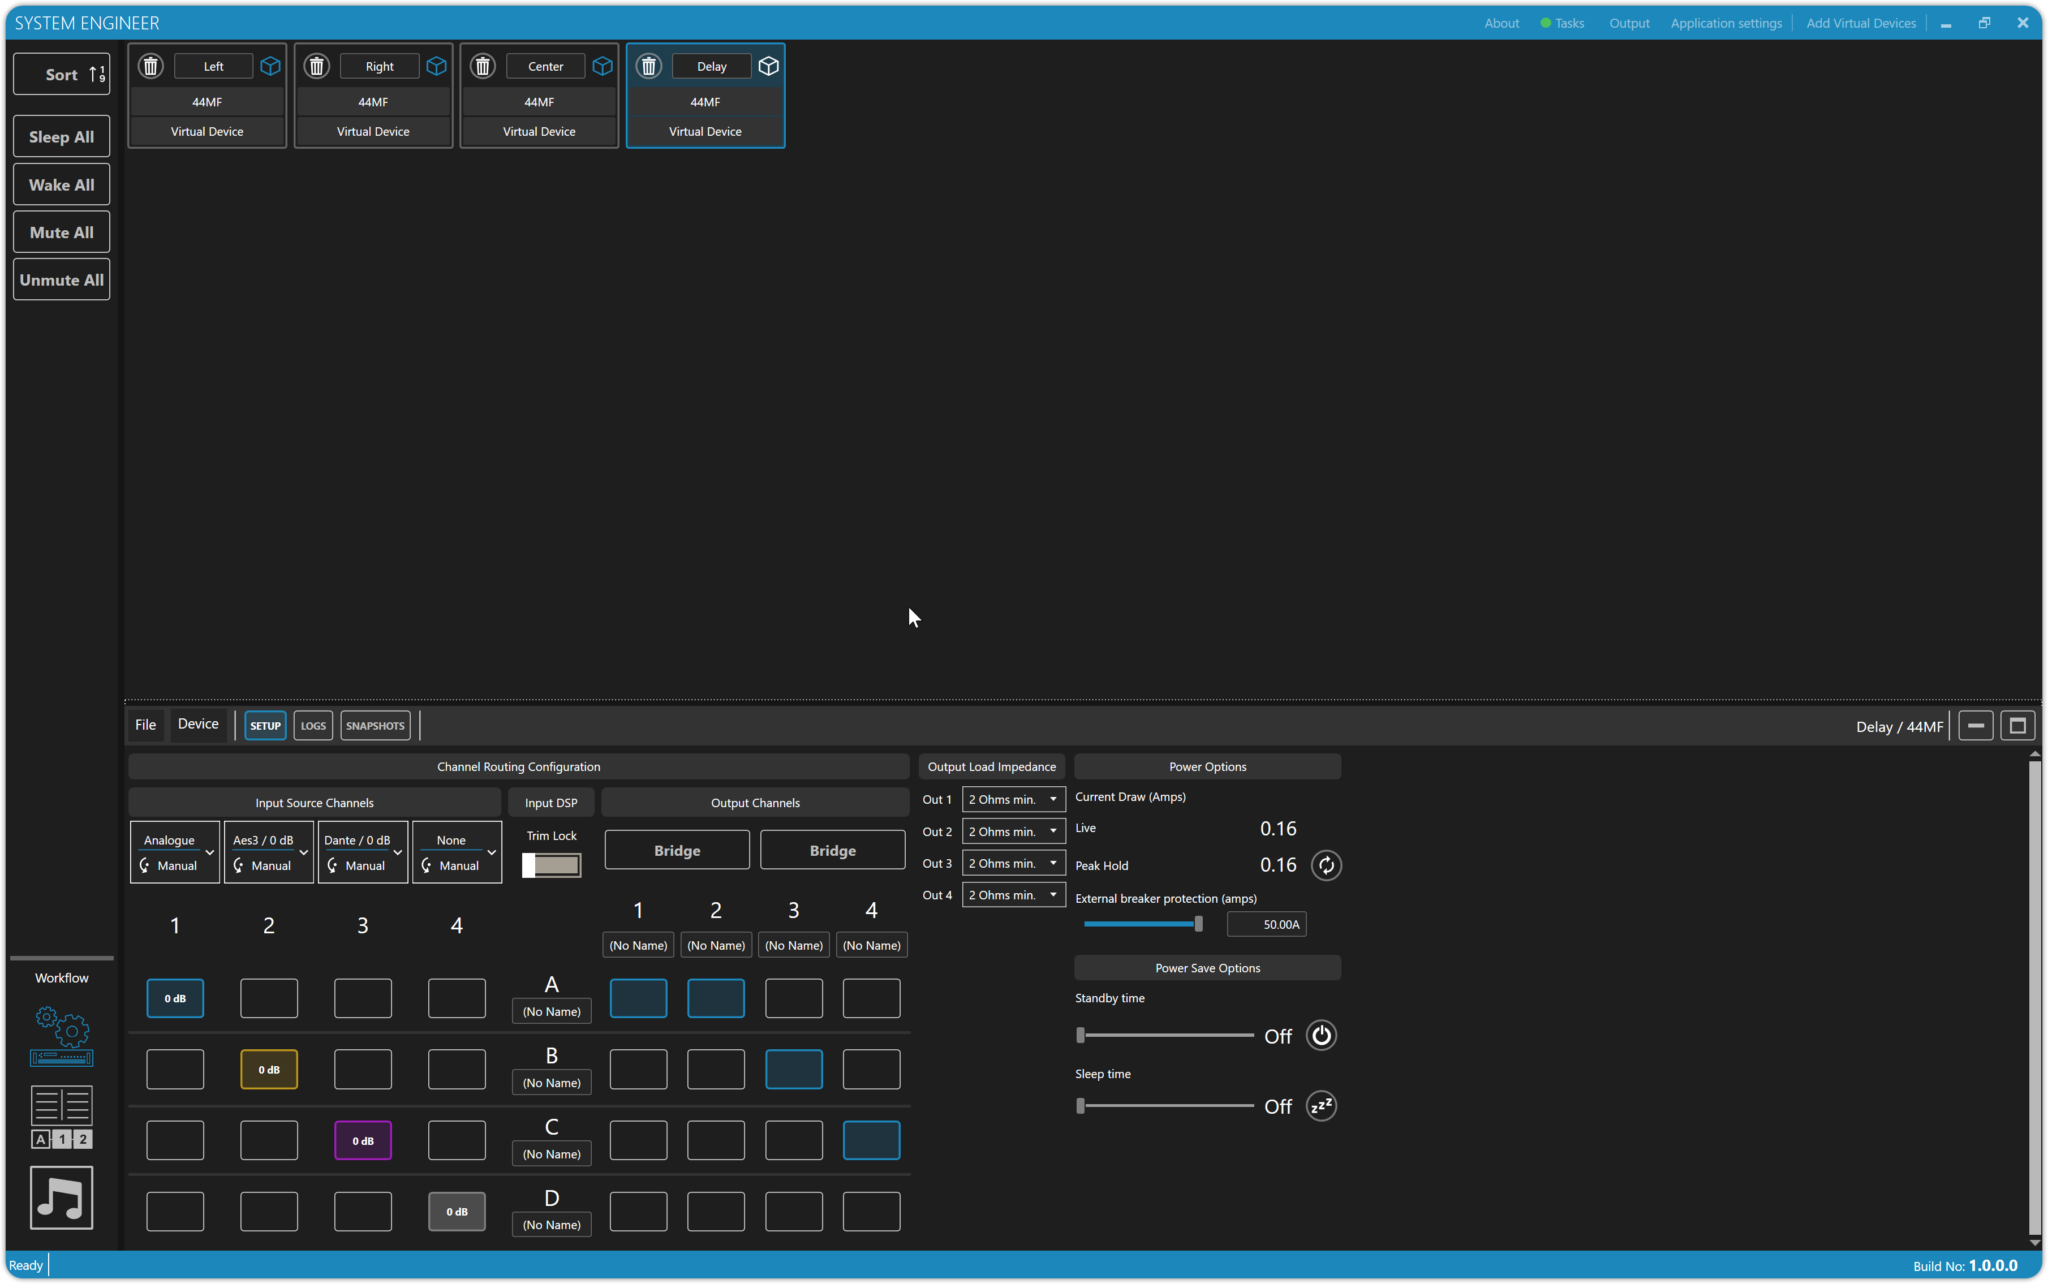Click the Sleep zzz icon button

[x=1321, y=1106]
